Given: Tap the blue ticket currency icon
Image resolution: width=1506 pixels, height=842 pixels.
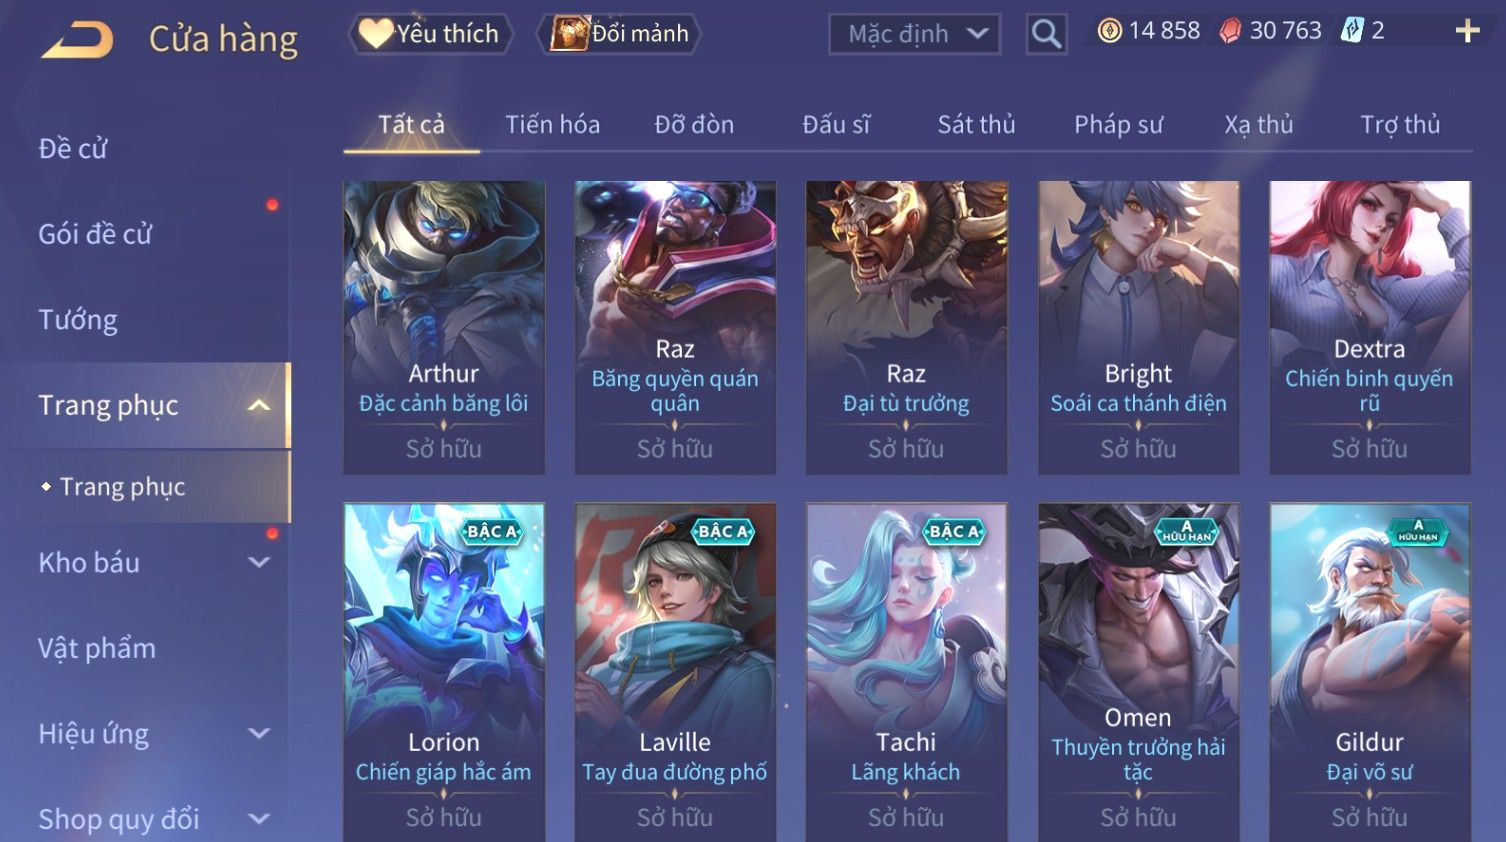Looking at the screenshot, I should (1352, 30).
